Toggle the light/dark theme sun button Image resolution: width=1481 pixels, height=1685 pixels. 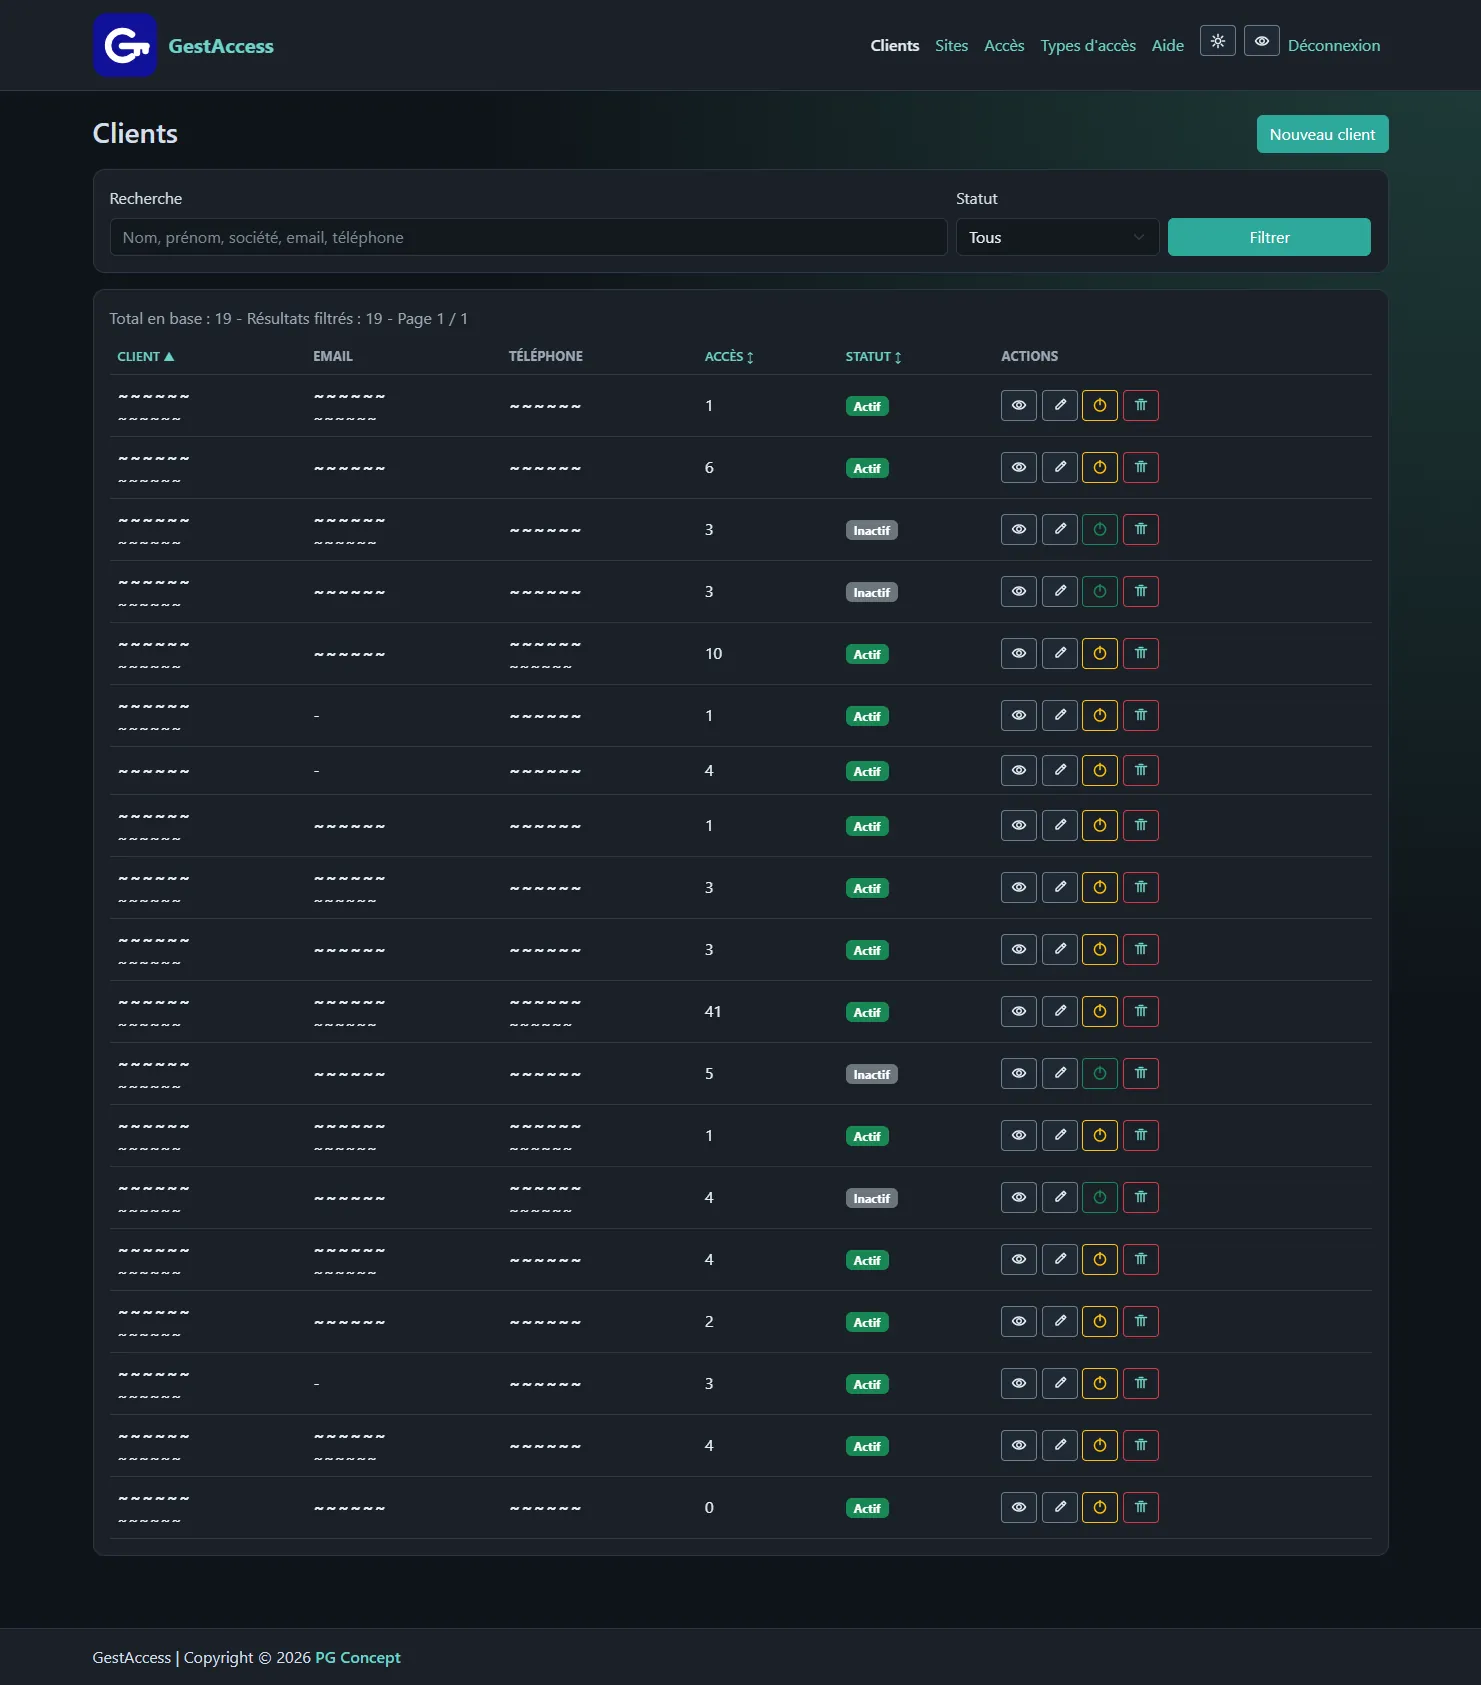coord(1217,41)
